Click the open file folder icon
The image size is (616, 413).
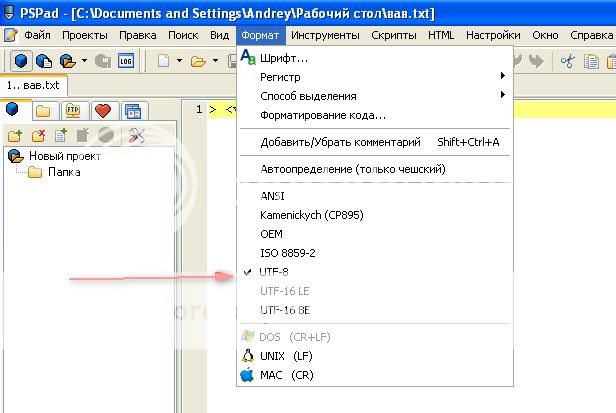(198, 61)
